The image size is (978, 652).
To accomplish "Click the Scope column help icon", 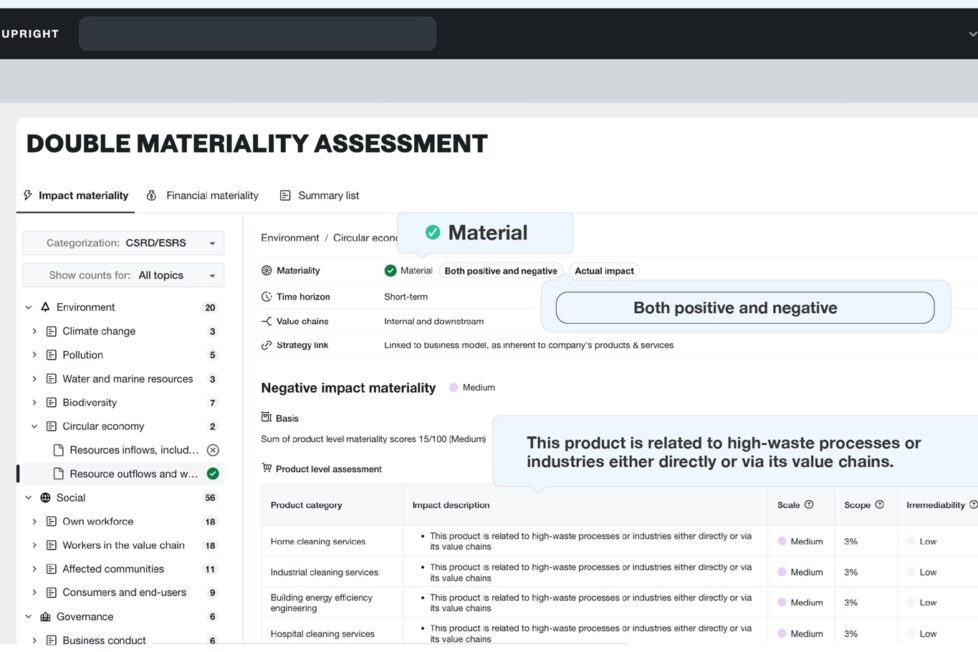I will (x=879, y=505).
